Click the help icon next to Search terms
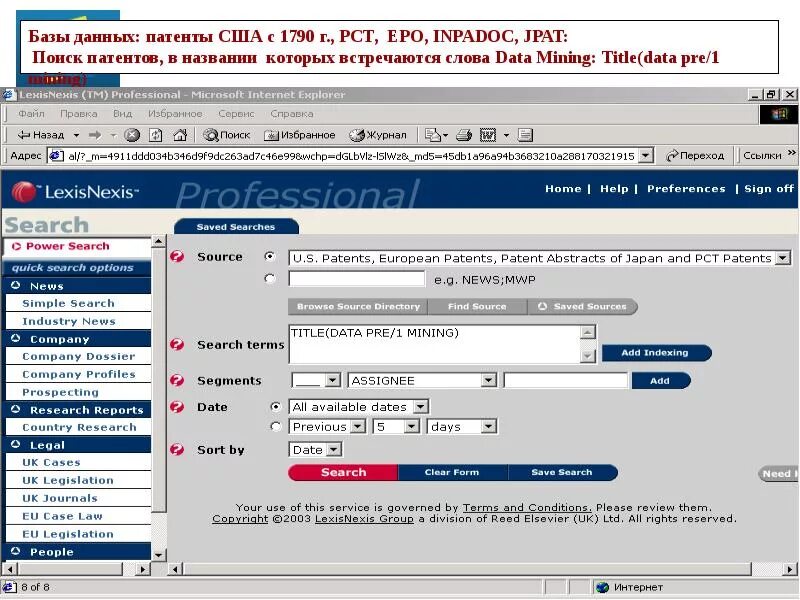800x600 pixels. tap(177, 344)
